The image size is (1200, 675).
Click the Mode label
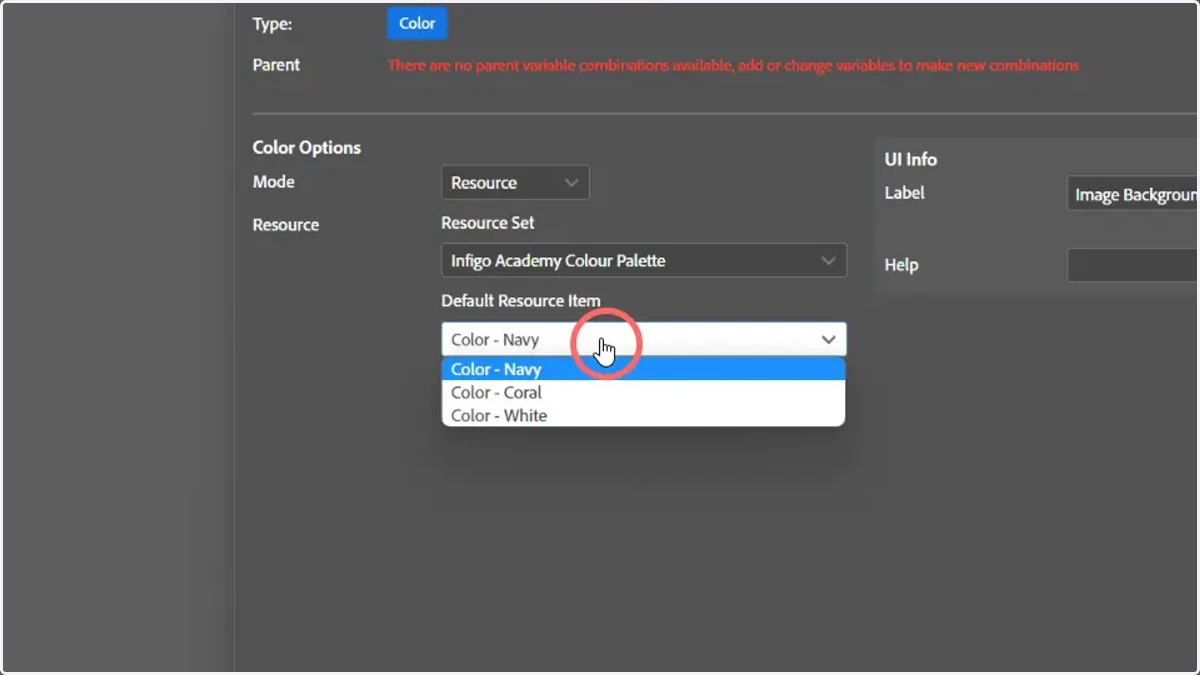pos(274,182)
